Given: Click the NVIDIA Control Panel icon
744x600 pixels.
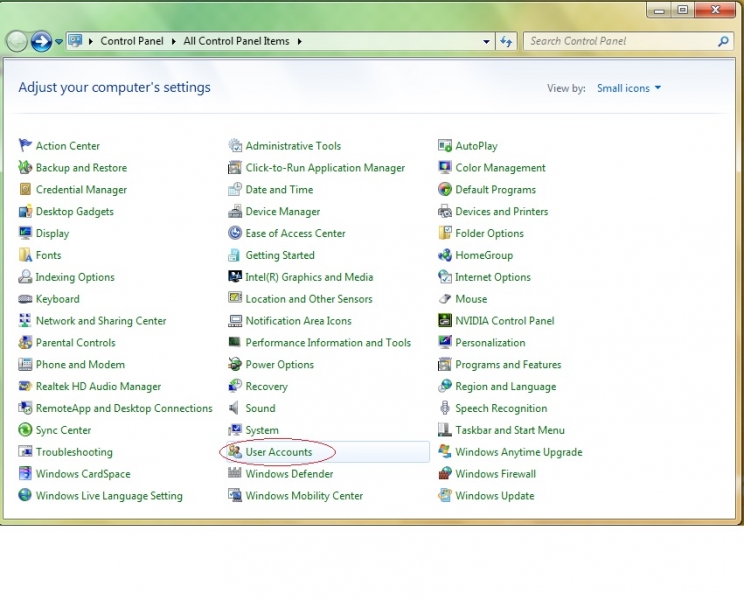Looking at the screenshot, I should tap(445, 321).
